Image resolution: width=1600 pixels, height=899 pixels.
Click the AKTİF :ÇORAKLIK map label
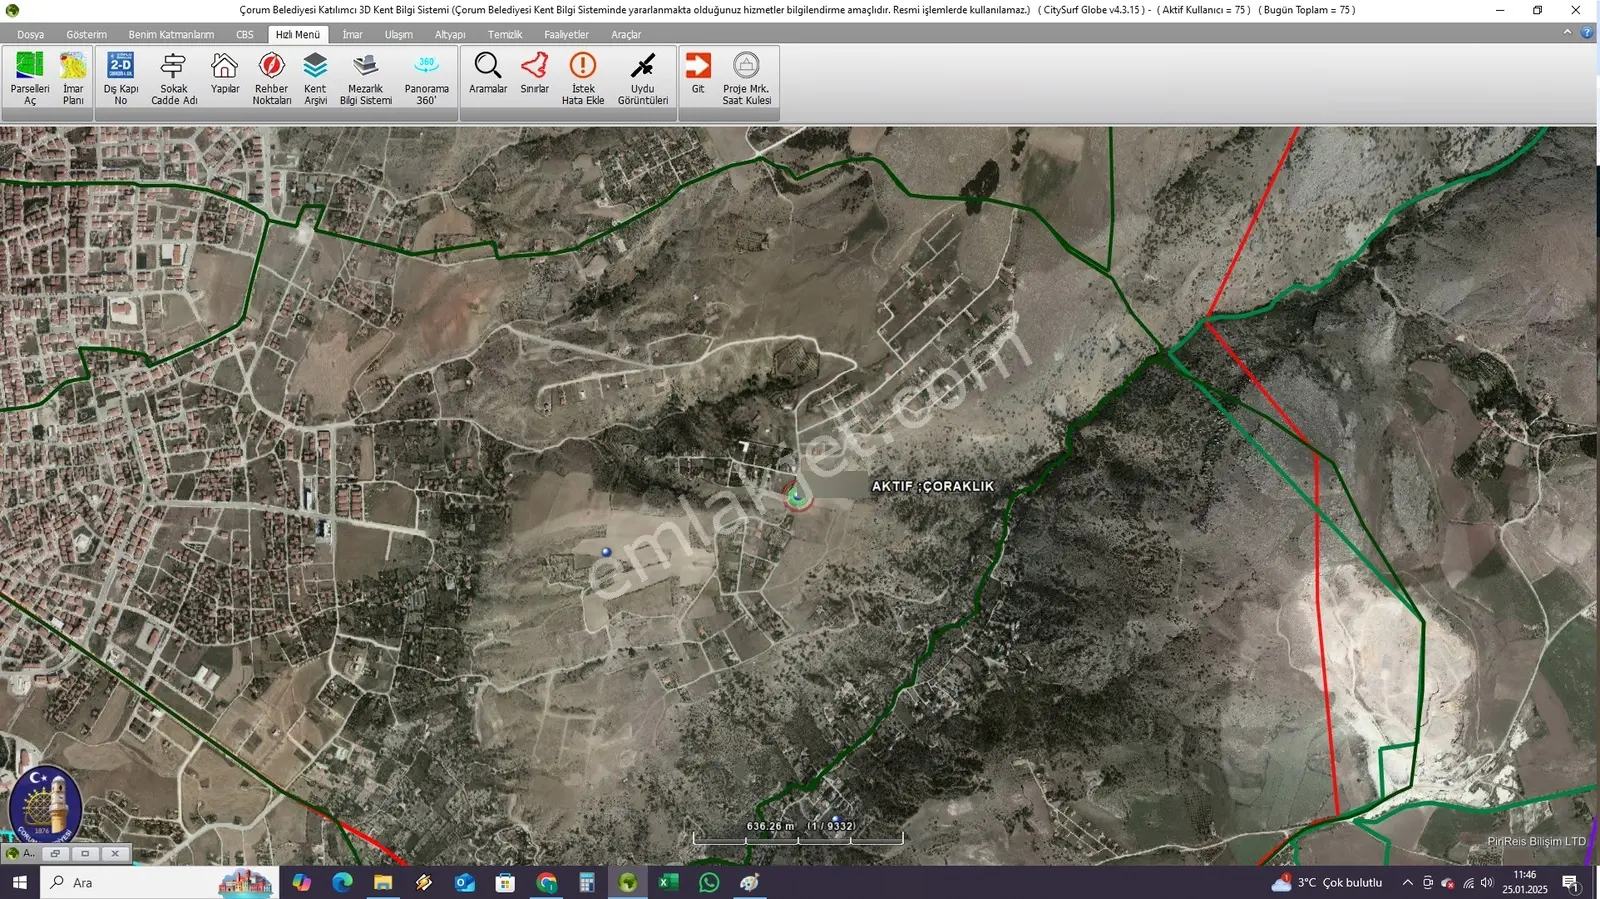click(933, 486)
